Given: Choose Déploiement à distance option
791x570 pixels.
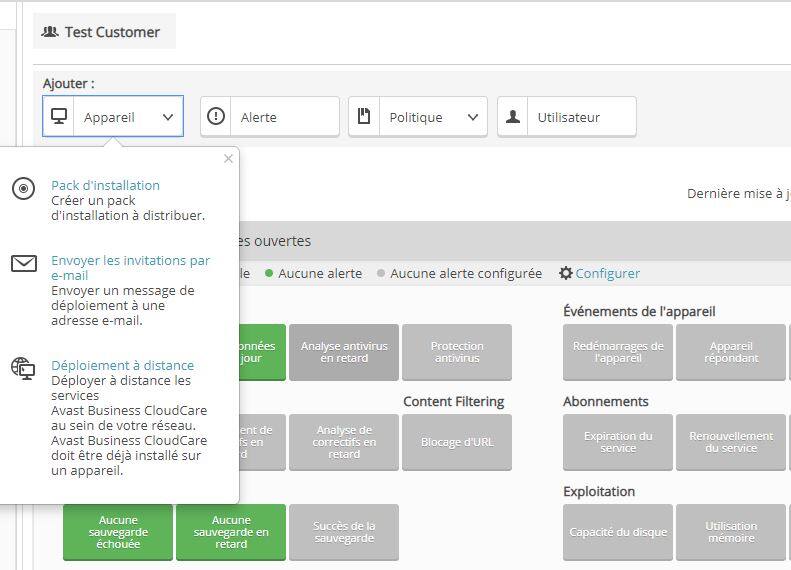Looking at the screenshot, I should (122, 365).
